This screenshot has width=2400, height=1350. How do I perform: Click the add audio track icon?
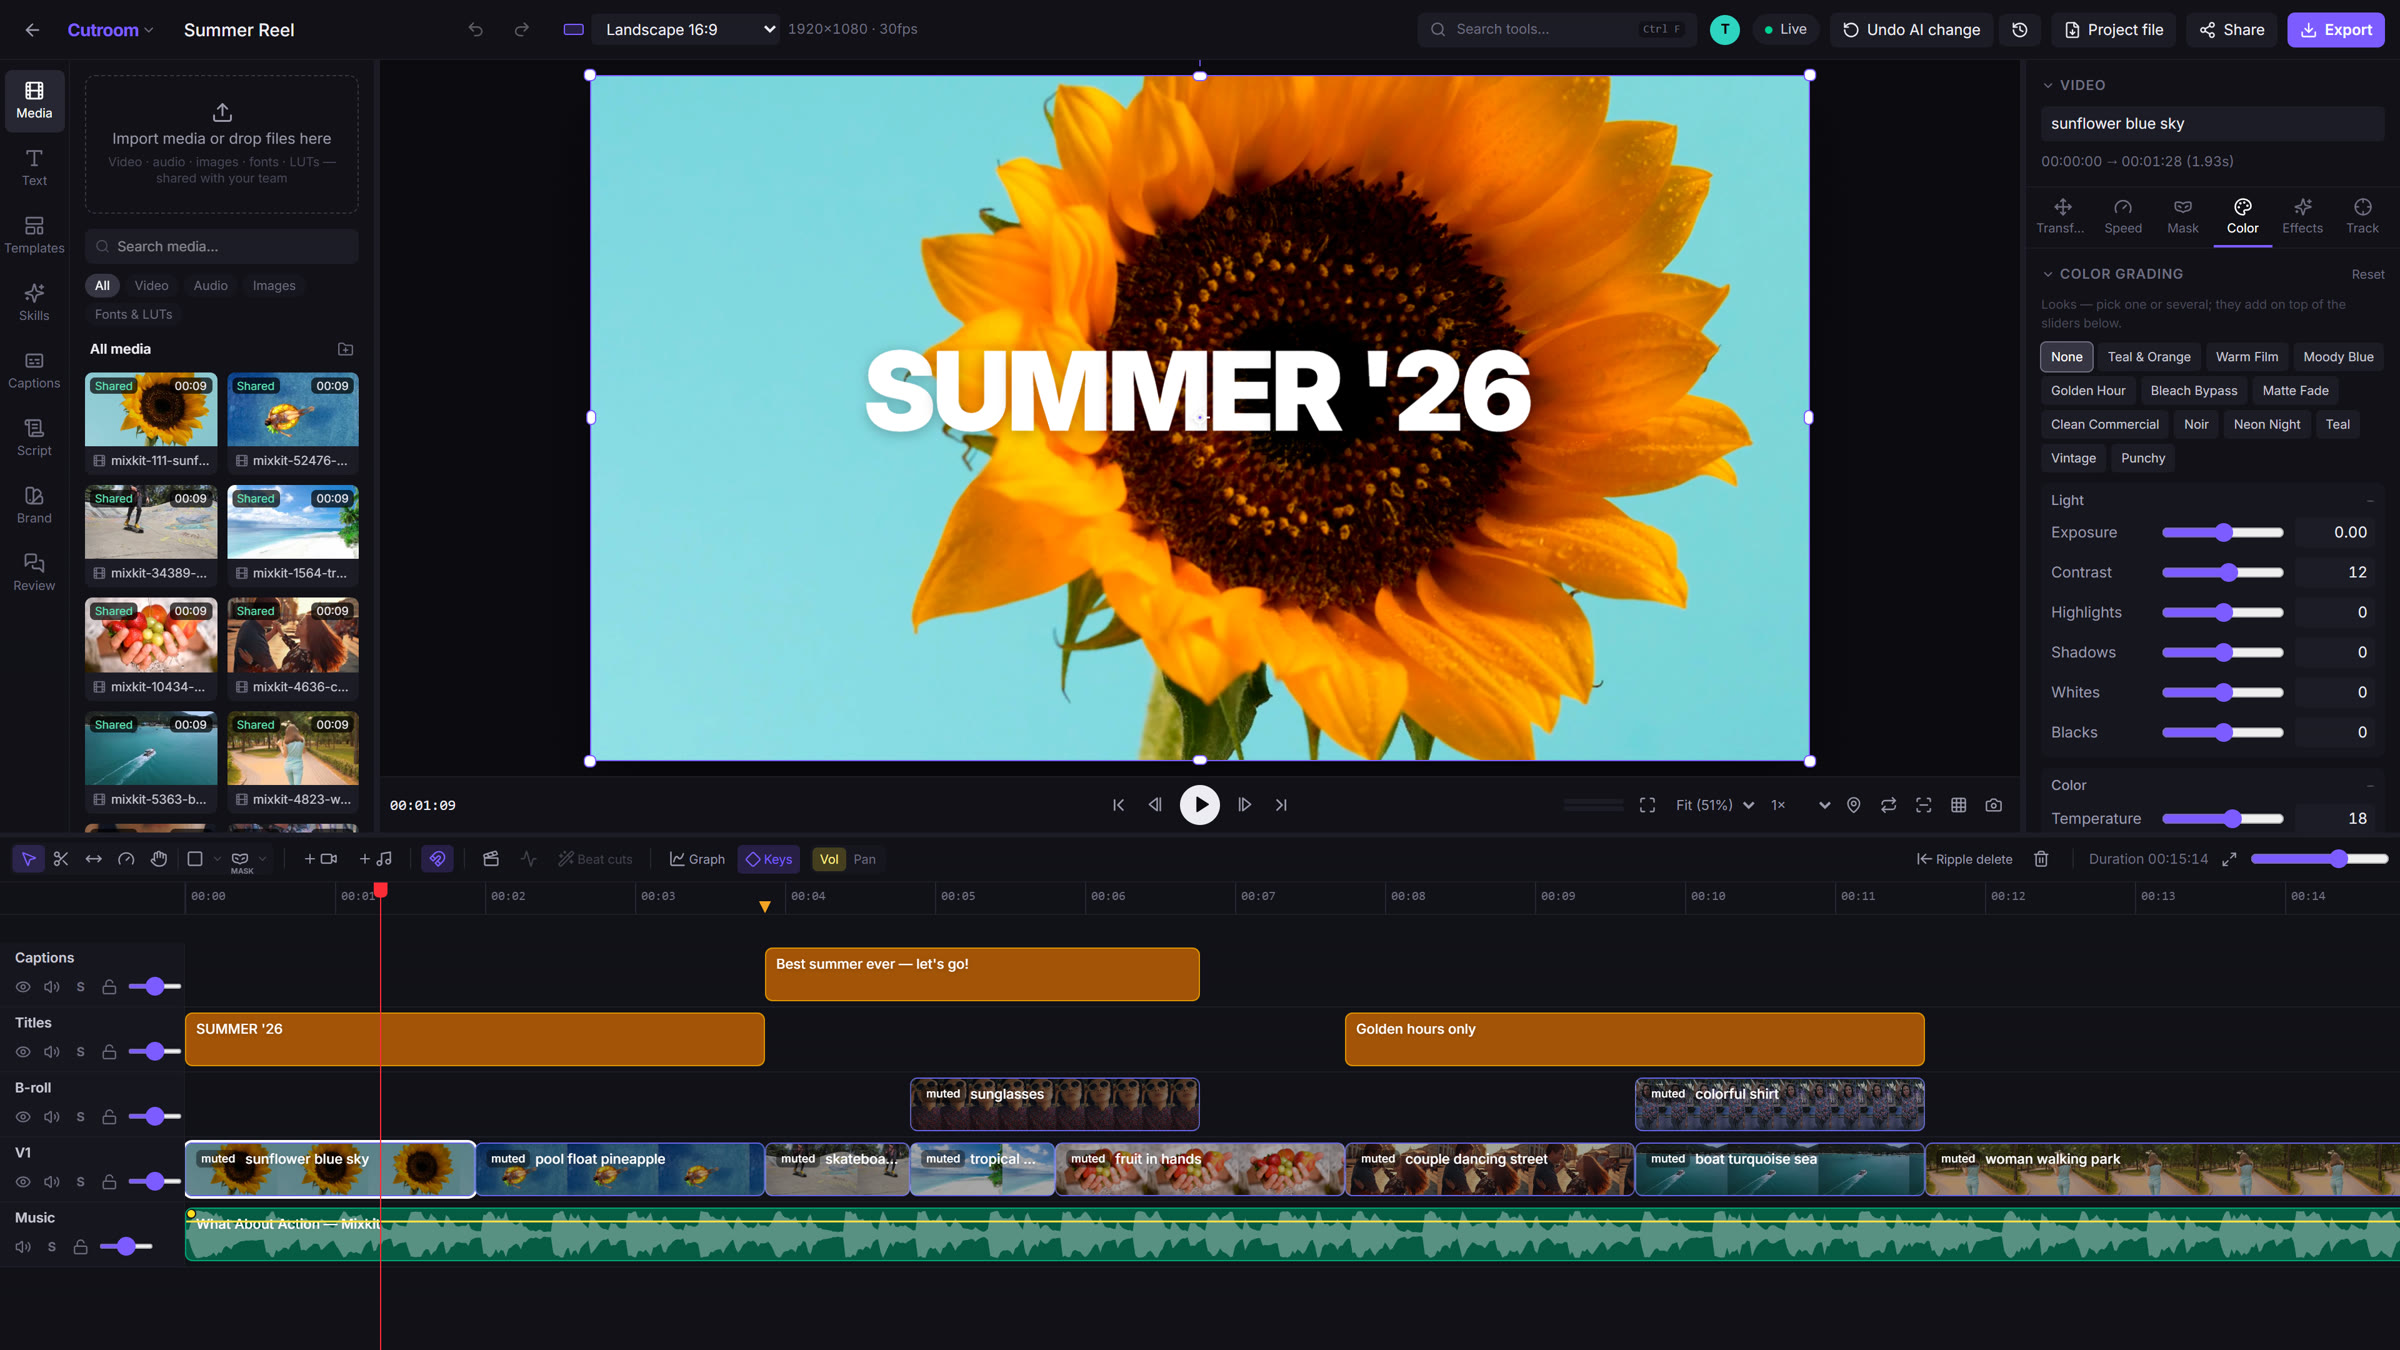pyautogui.click(x=375, y=859)
